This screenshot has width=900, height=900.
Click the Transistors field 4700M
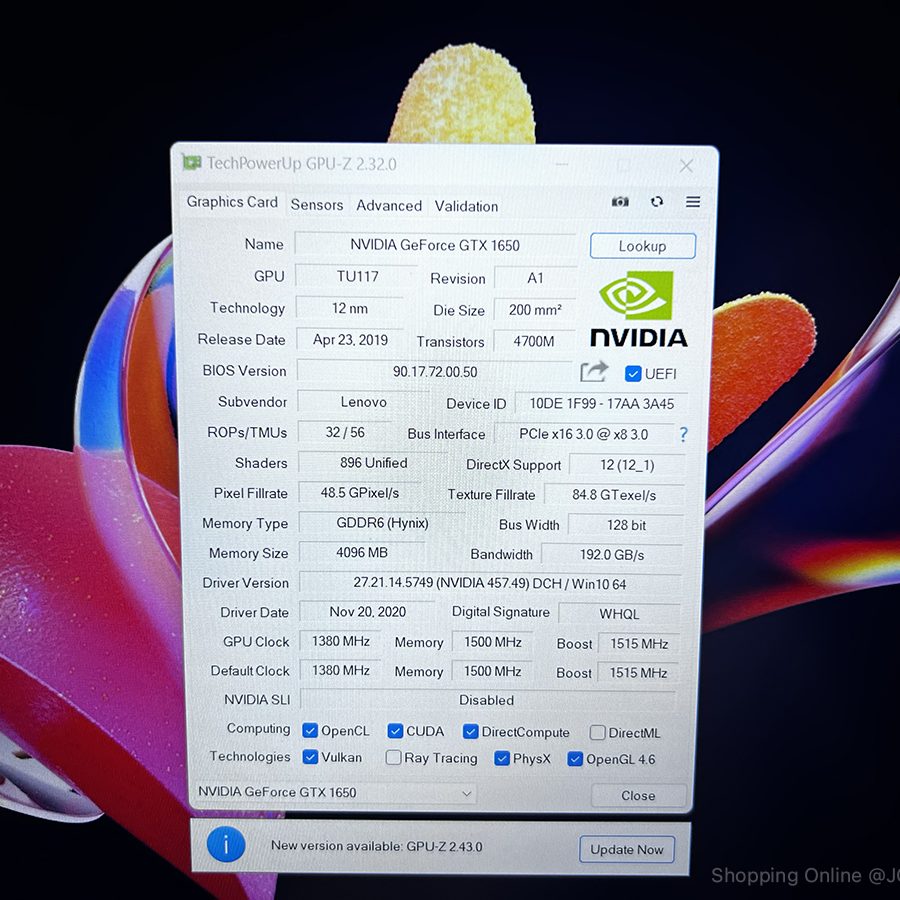pos(534,342)
